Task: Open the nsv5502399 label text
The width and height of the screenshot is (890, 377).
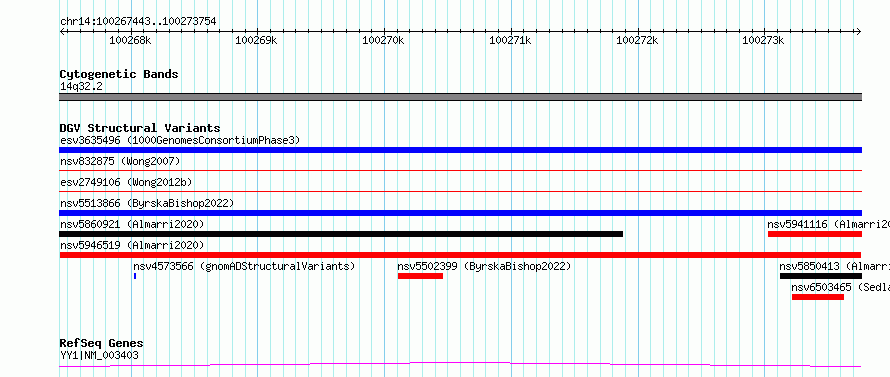Action: coord(484,266)
